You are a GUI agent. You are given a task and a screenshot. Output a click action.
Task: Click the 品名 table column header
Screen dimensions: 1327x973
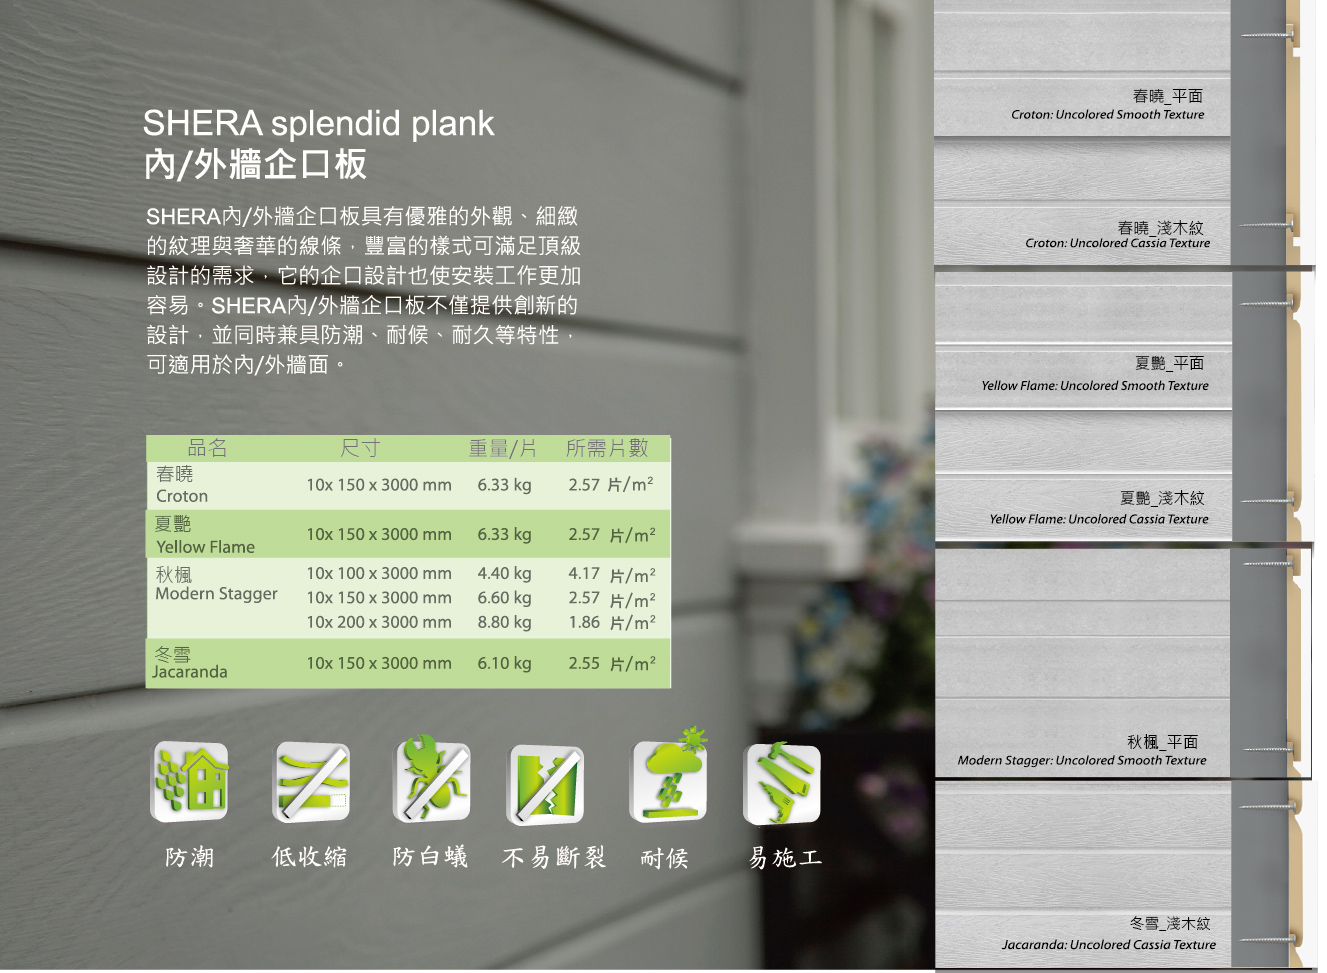point(207,448)
